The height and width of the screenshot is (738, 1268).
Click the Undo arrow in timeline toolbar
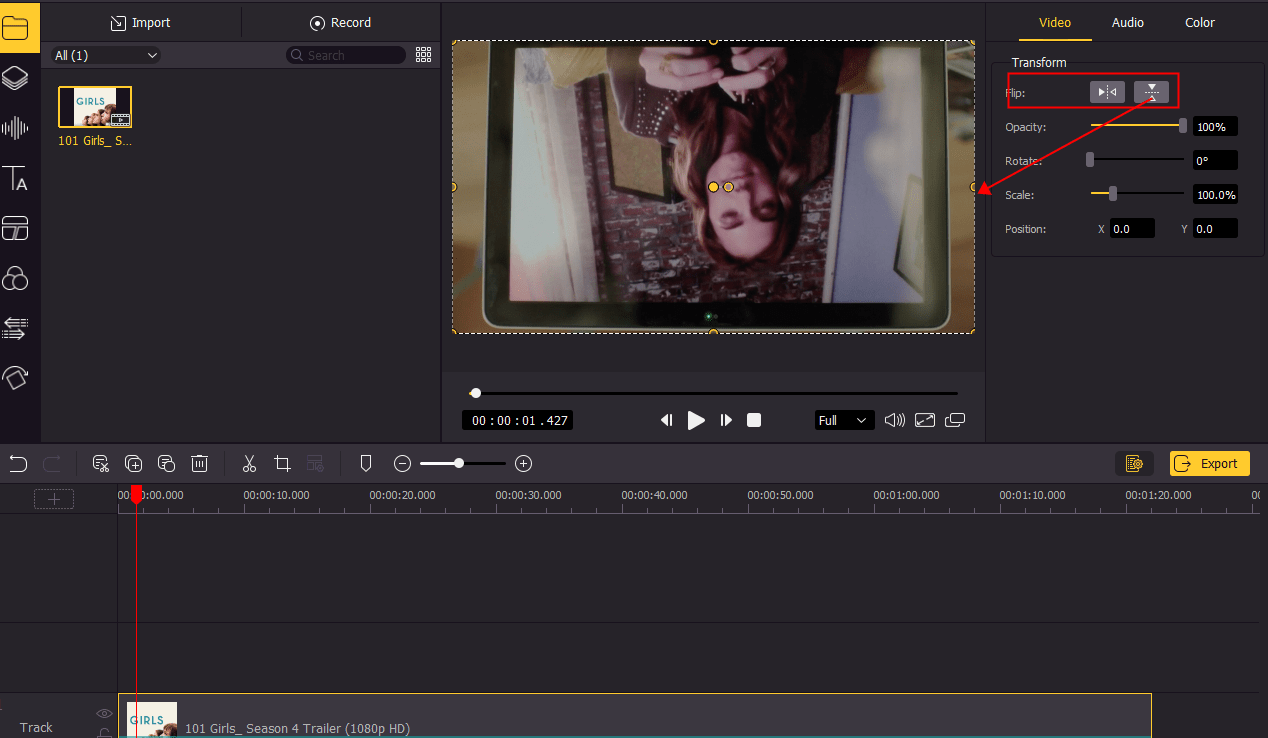[18, 463]
